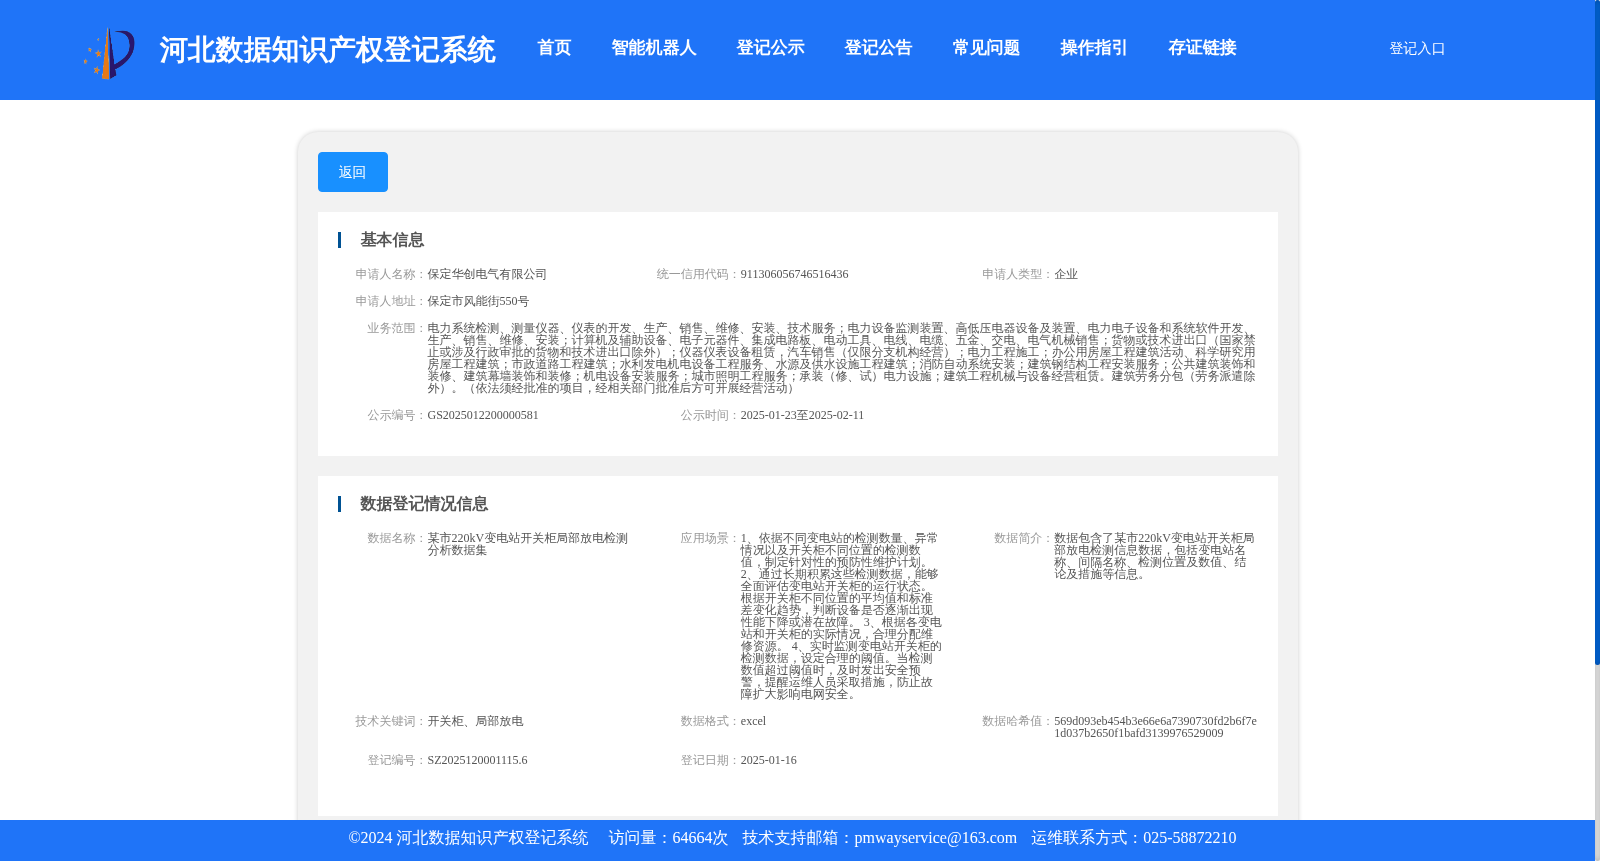Viewport: 1600px width, 861px height.
Task: Select the applicant name 保定华创电气有限公司
Action: point(487,274)
